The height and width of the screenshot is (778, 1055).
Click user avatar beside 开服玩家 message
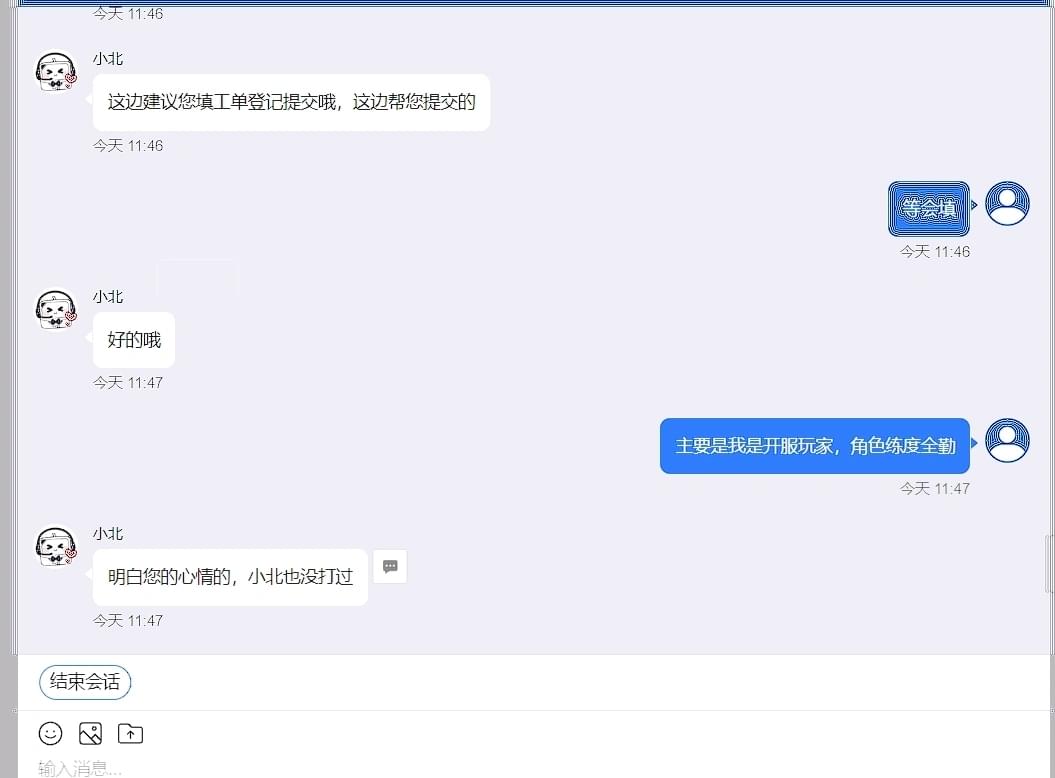[1007, 441]
